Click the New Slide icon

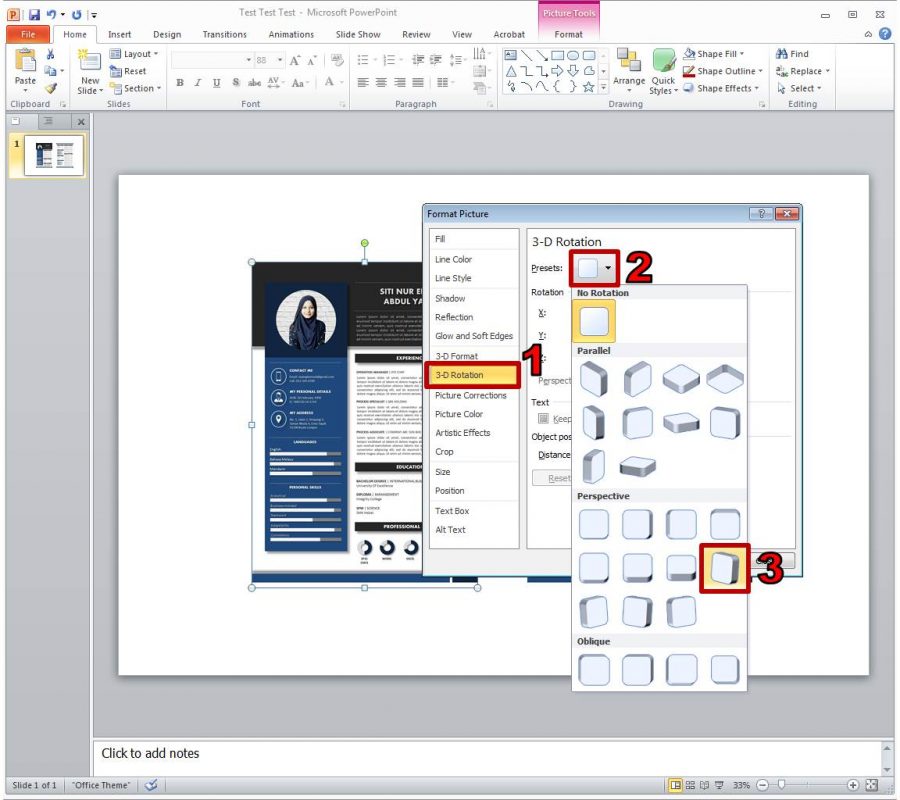click(x=90, y=62)
